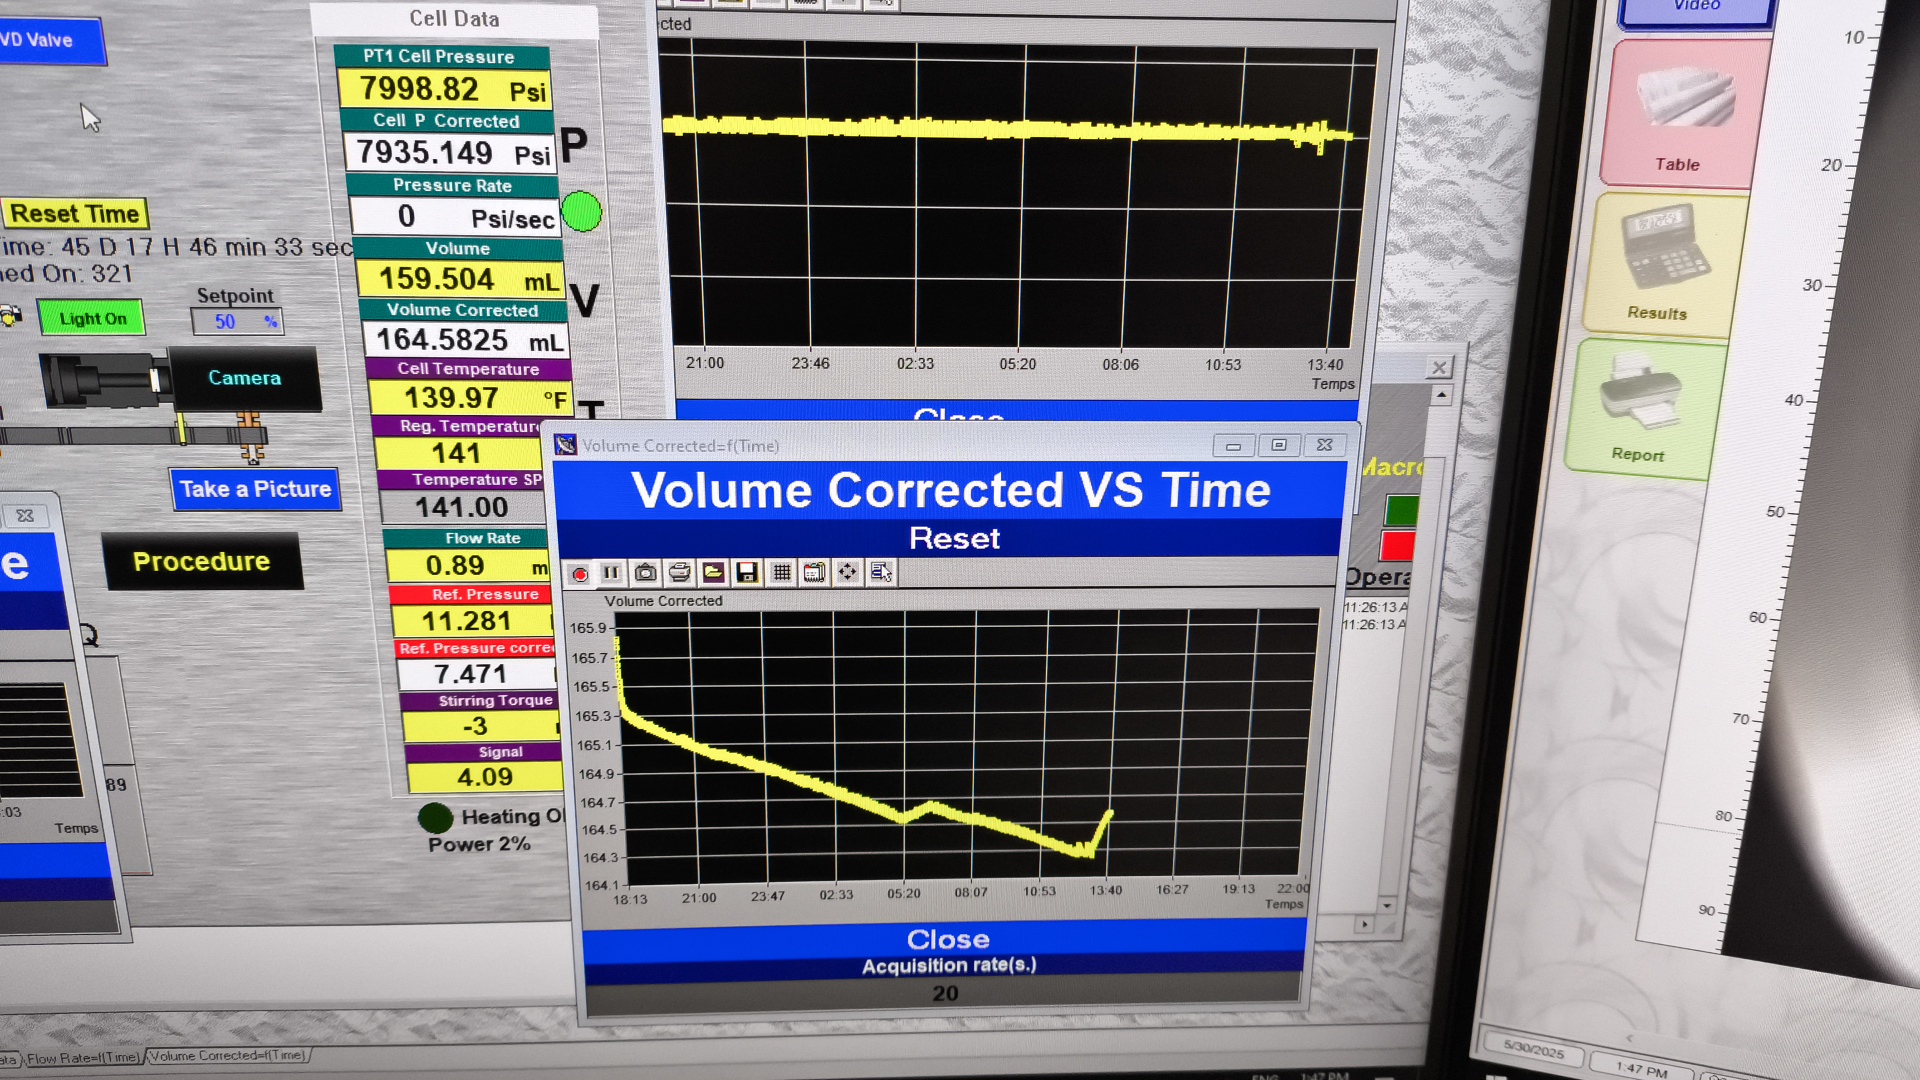Click the camera snapshot icon in chart toolbar
The width and height of the screenshot is (1920, 1080).
[646, 573]
